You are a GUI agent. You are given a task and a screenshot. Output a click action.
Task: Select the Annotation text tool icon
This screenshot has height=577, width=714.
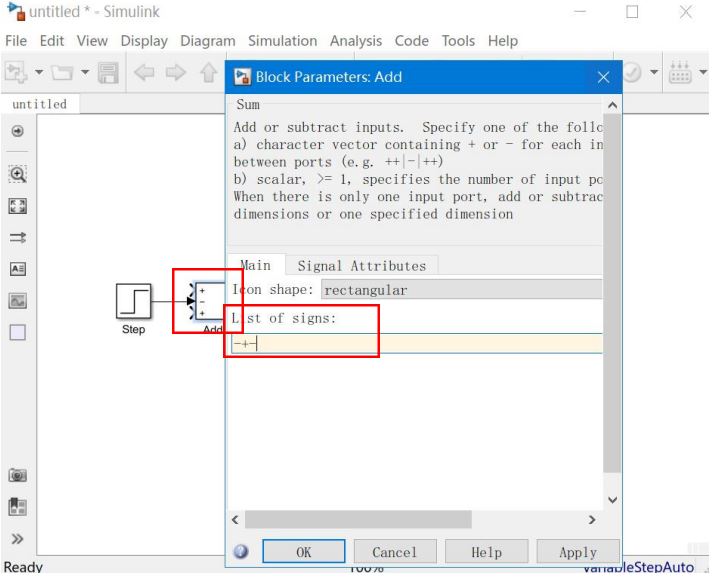17,269
